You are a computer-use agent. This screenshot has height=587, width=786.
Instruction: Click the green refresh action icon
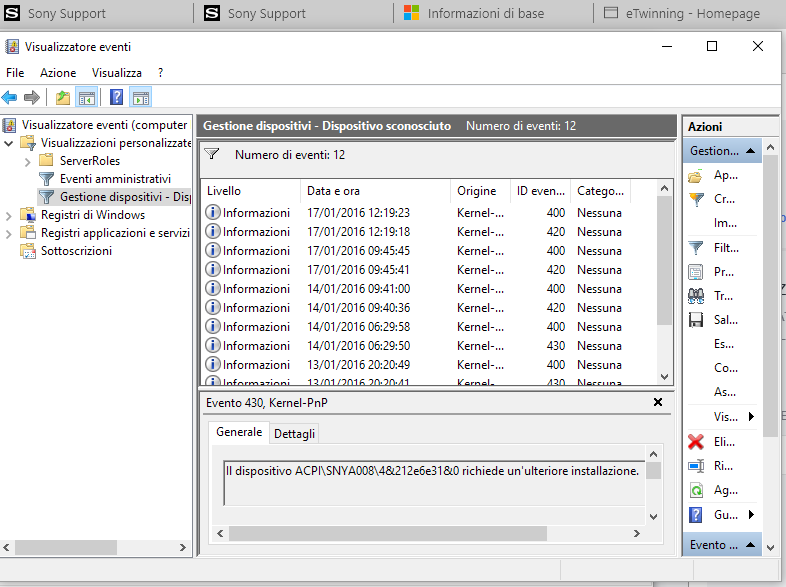coord(696,490)
